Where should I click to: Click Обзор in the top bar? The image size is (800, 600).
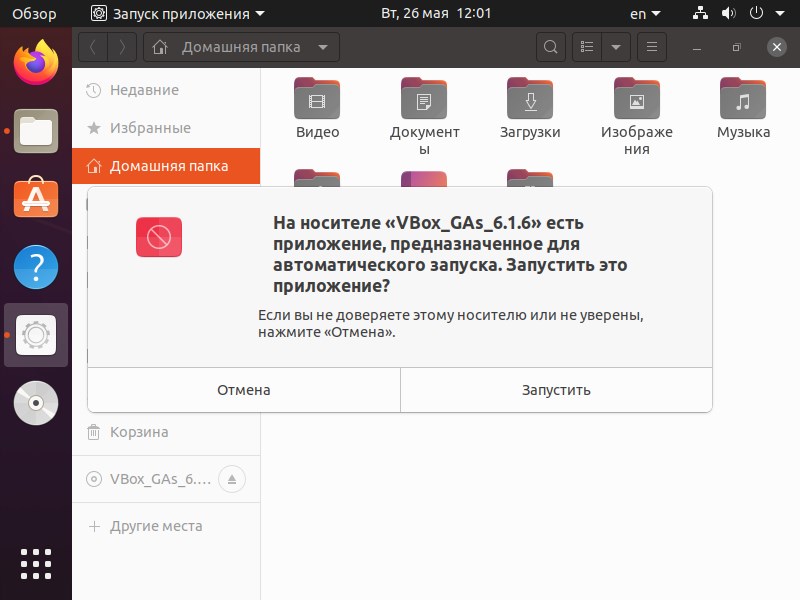pos(34,14)
